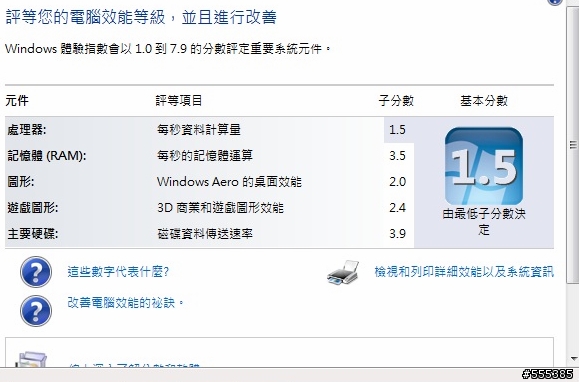Click the 子分數 column header
This screenshot has height=382, width=579.
pyautogui.click(x=396, y=100)
